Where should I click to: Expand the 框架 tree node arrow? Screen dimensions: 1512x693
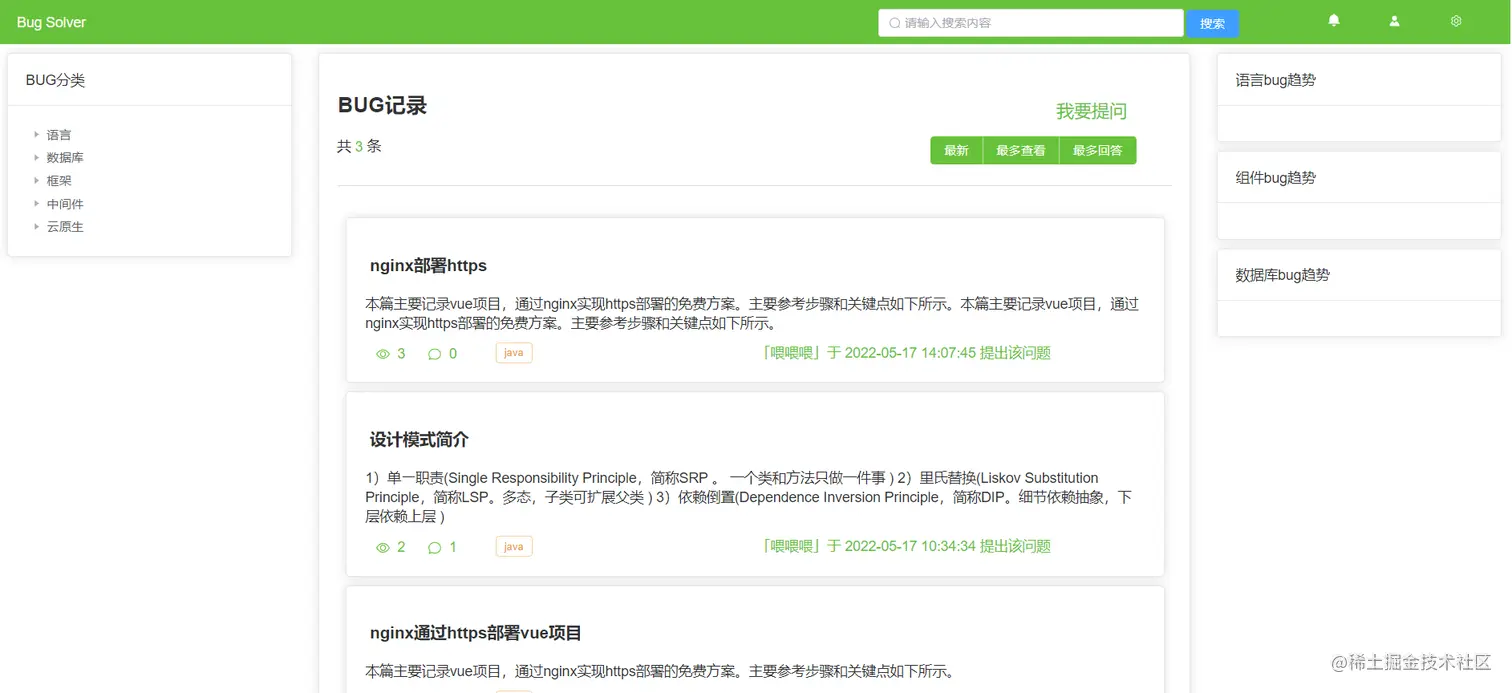point(36,180)
